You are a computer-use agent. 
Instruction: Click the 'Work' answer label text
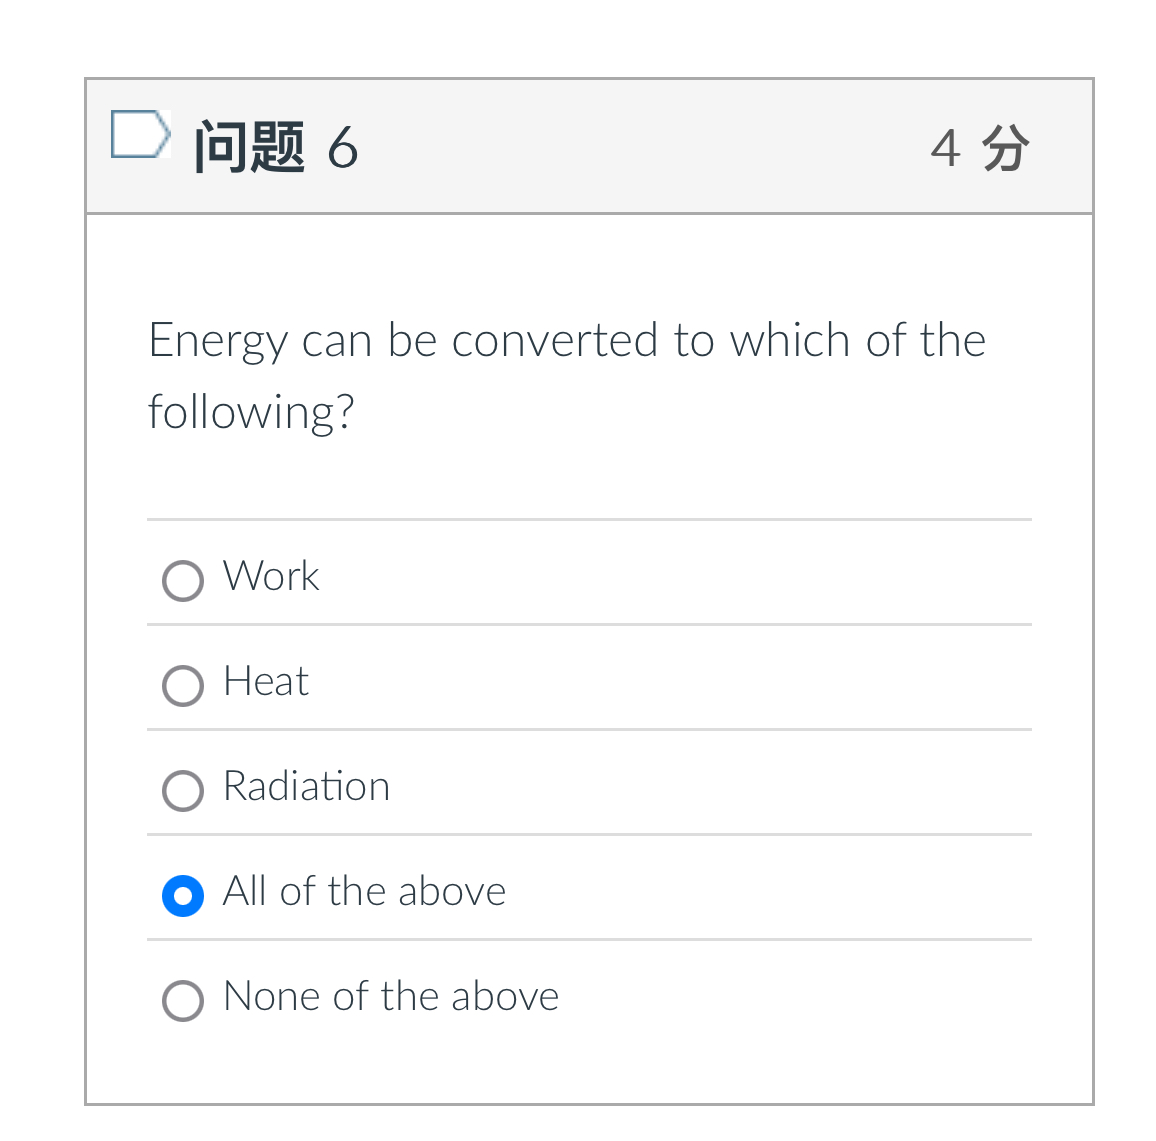[x=271, y=577]
